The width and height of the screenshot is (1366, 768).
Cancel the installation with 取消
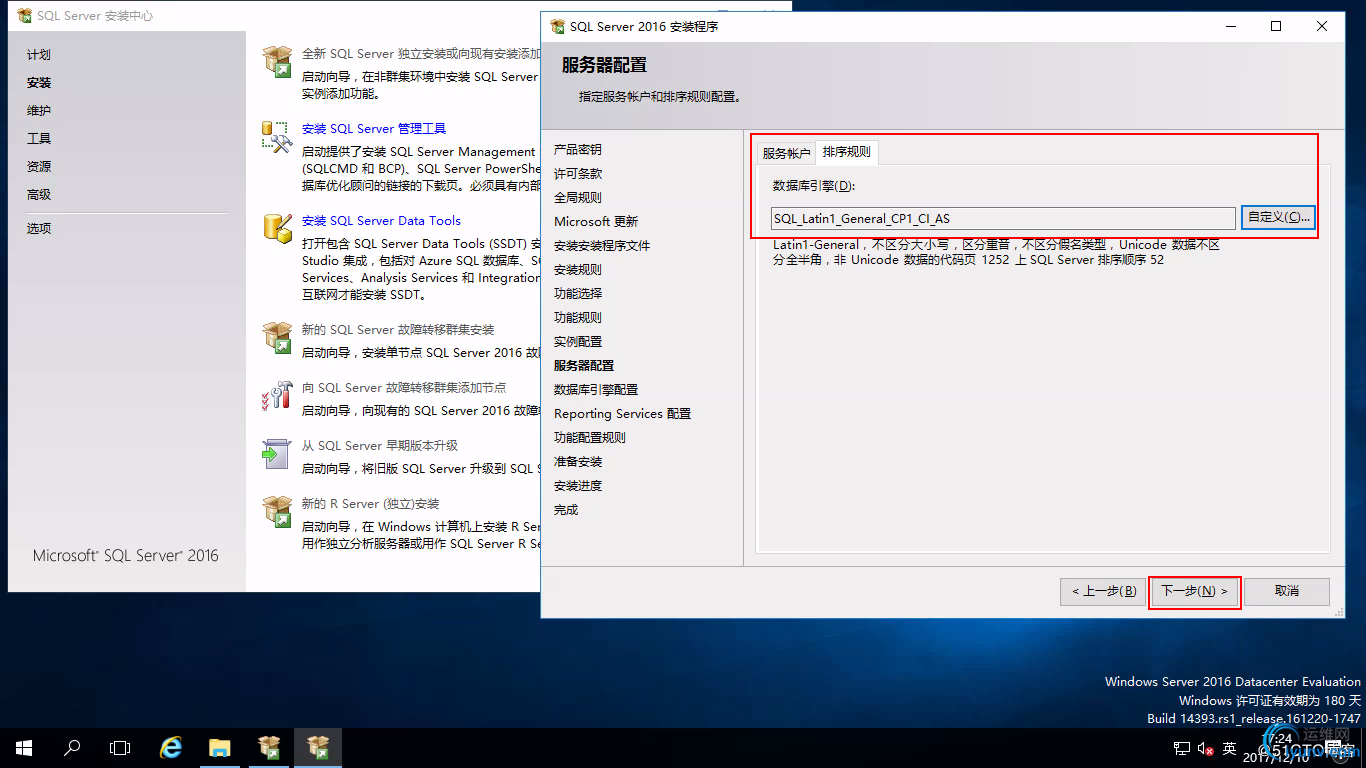(1286, 591)
